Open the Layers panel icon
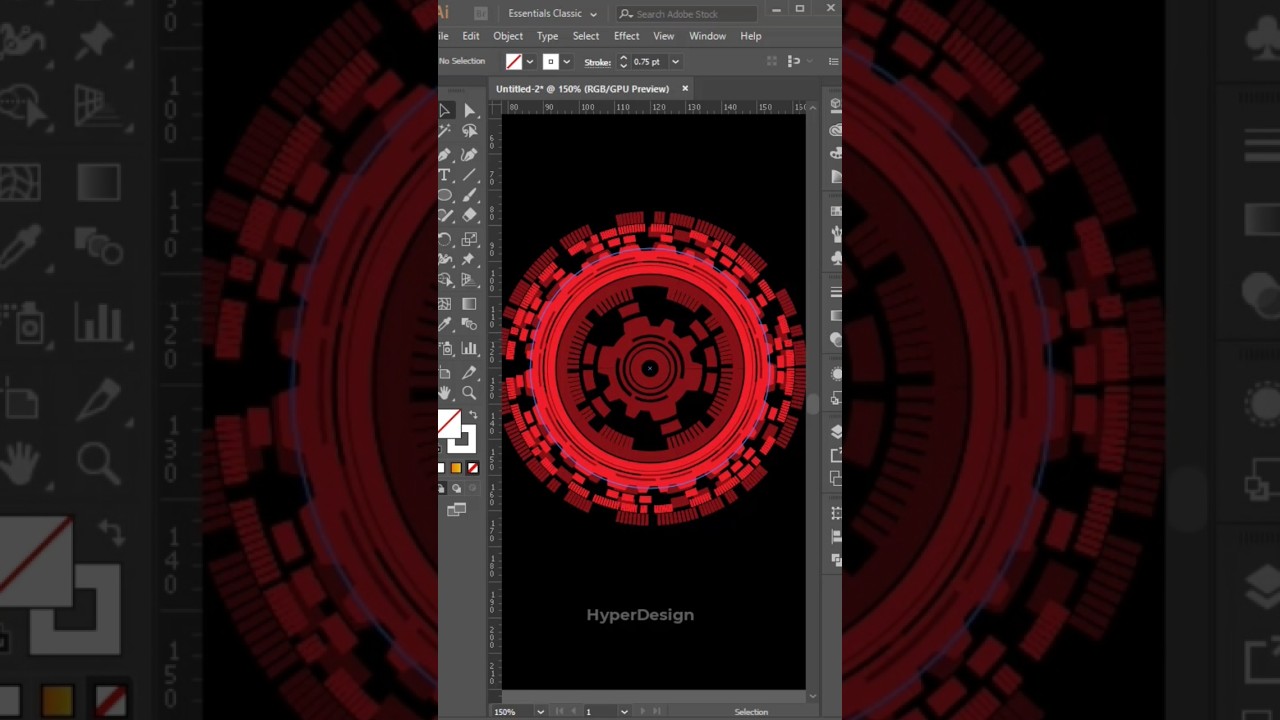 click(x=836, y=431)
